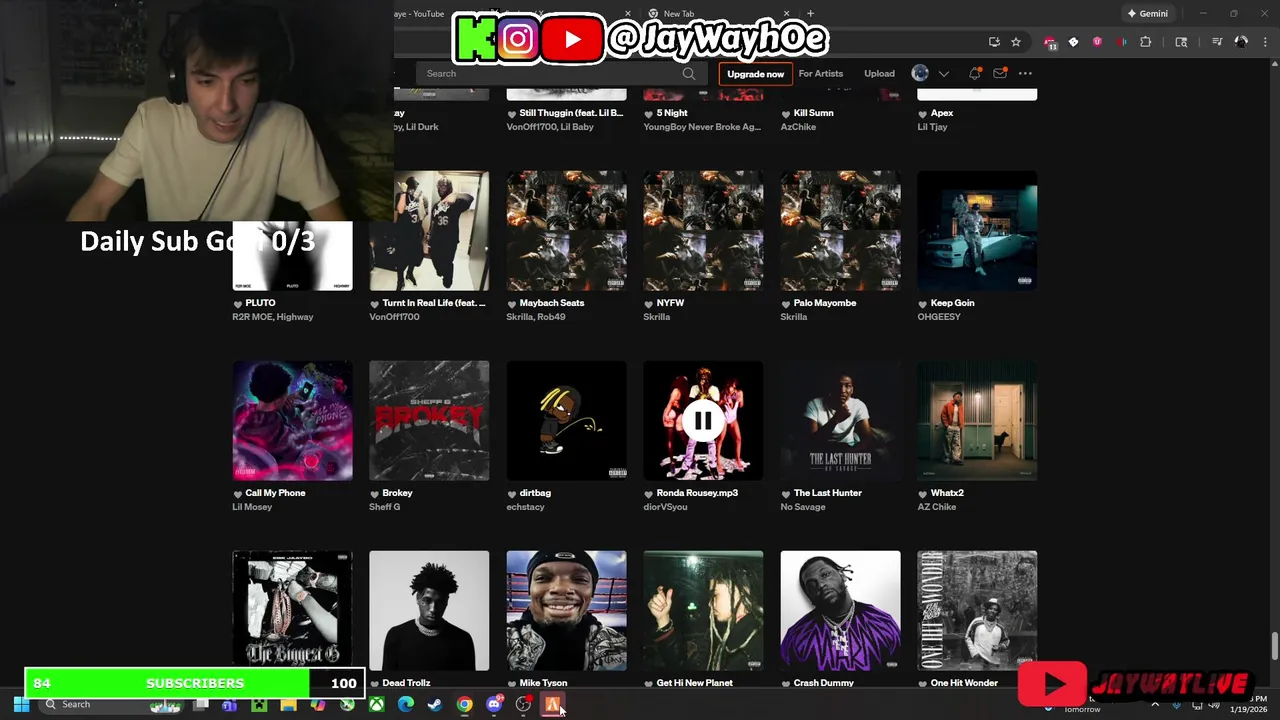Click the install app icon in address bar
1280x720 pixels.
point(994,42)
